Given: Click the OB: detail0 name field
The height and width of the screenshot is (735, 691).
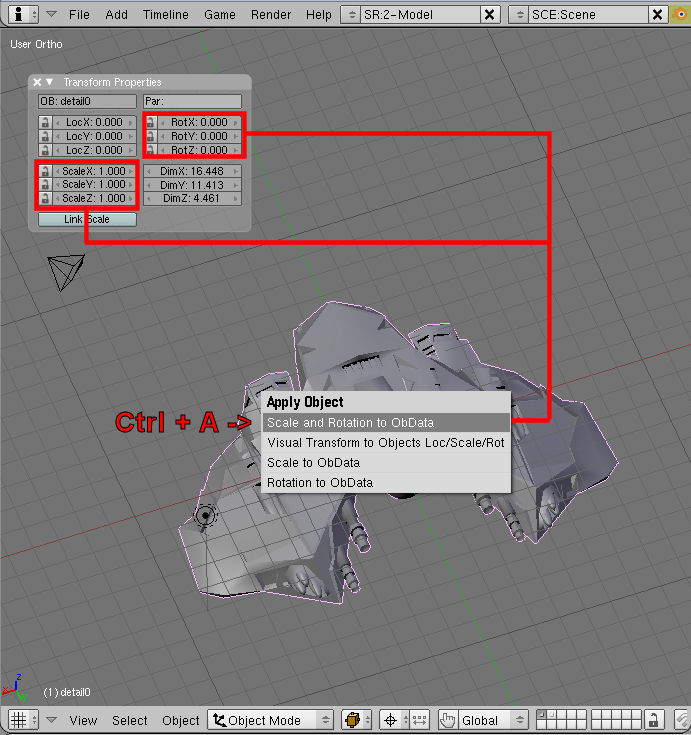Looking at the screenshot, I should pyautogui.click(x=87, y=101).
